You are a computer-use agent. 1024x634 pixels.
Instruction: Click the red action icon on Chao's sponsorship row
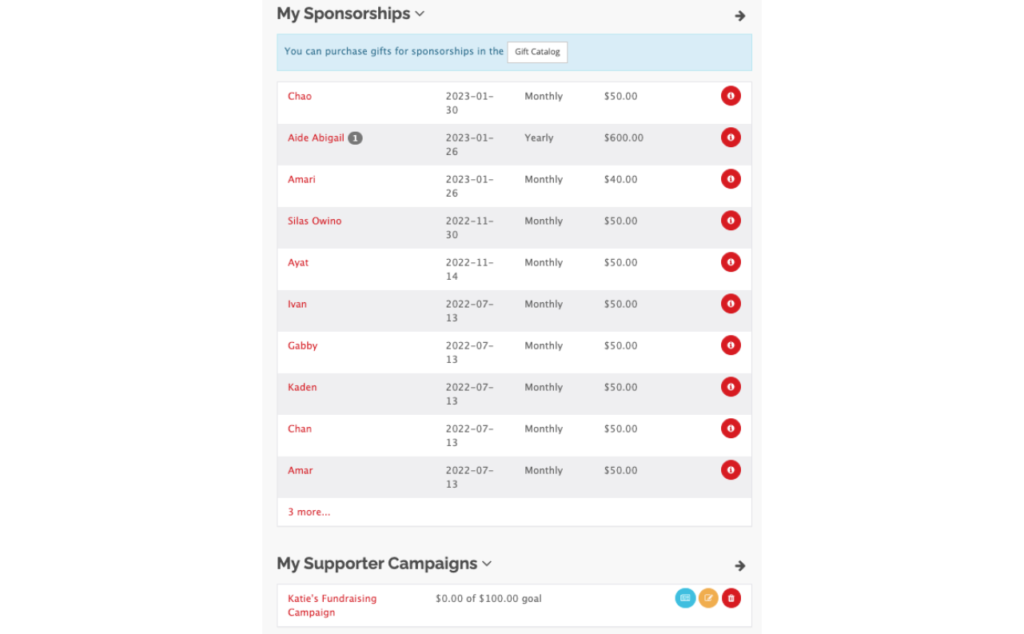coord(731,96)
